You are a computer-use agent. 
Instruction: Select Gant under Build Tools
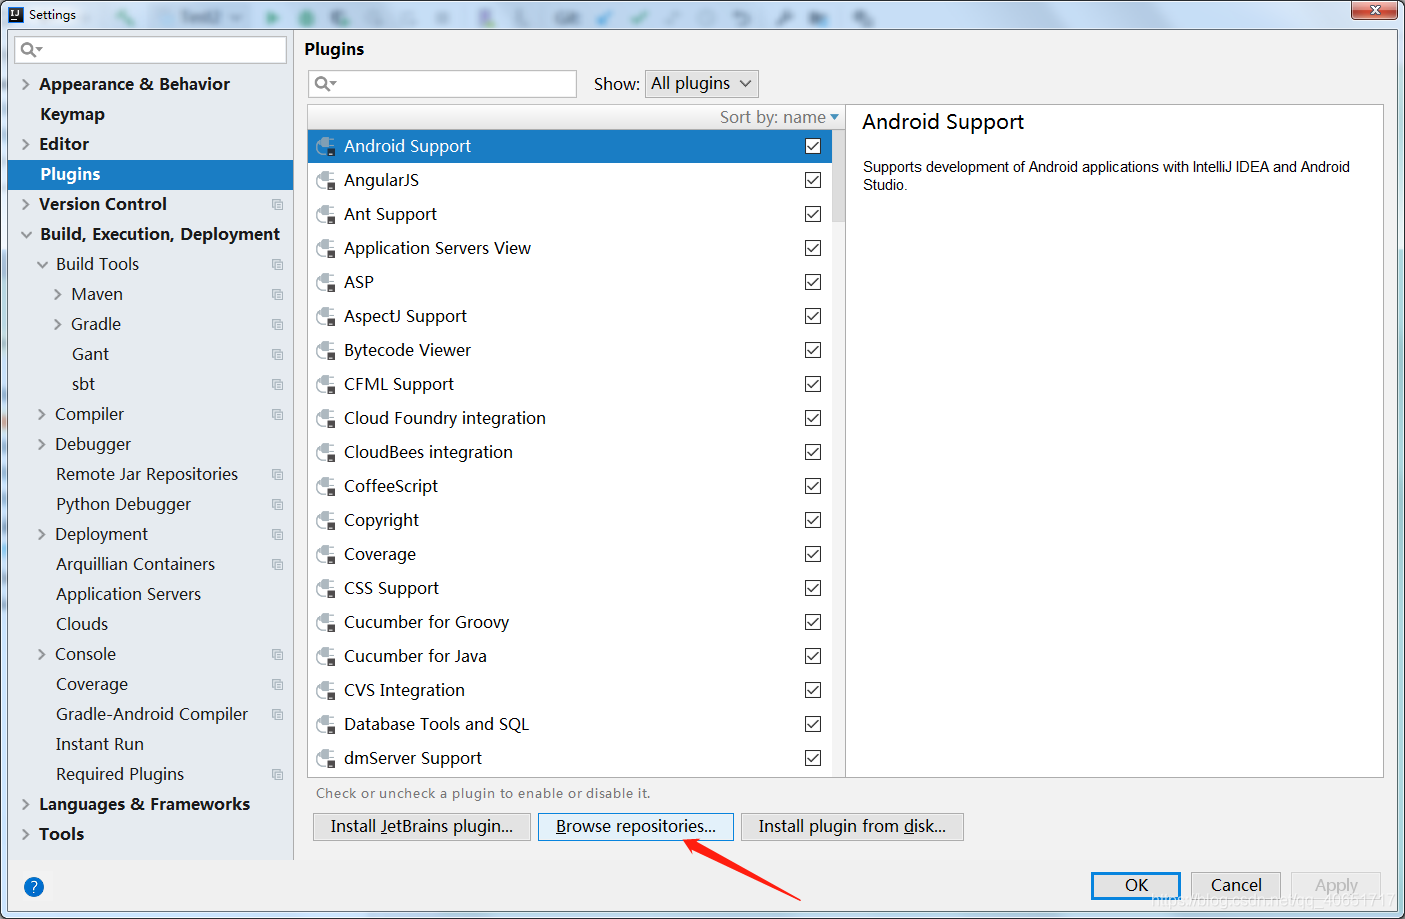tap(90, 354)
